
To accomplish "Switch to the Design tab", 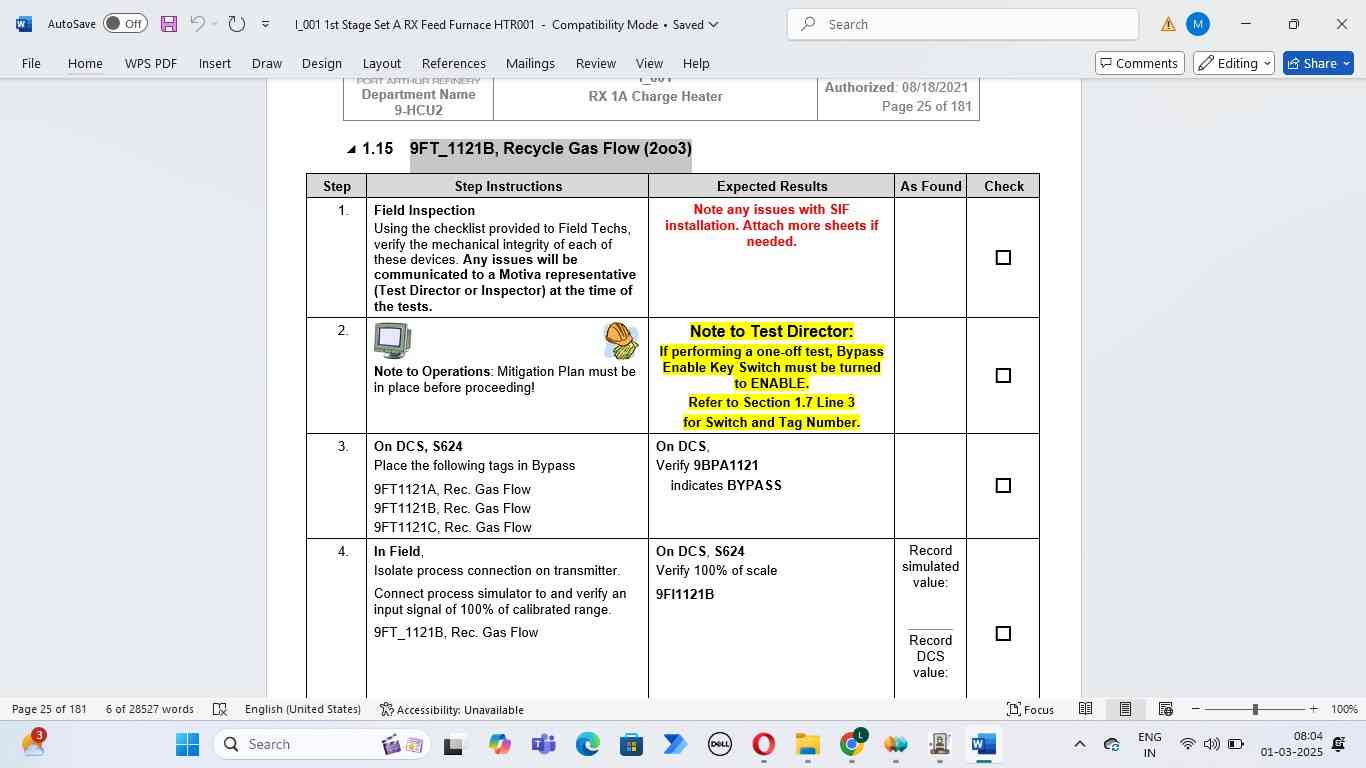I will tap(322, 63).
